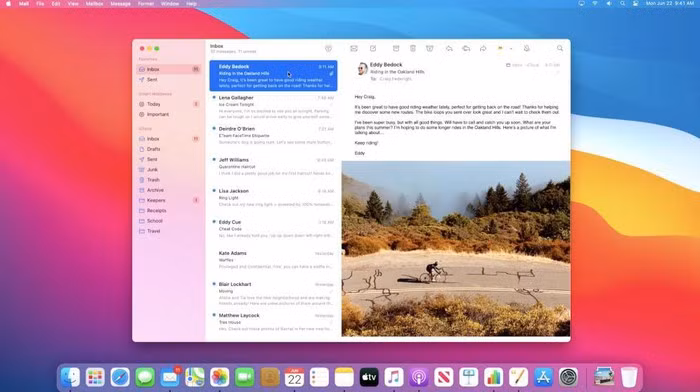
Task: Move the message to Junk with the toolbar icon
Action: (x=429, y=48)
